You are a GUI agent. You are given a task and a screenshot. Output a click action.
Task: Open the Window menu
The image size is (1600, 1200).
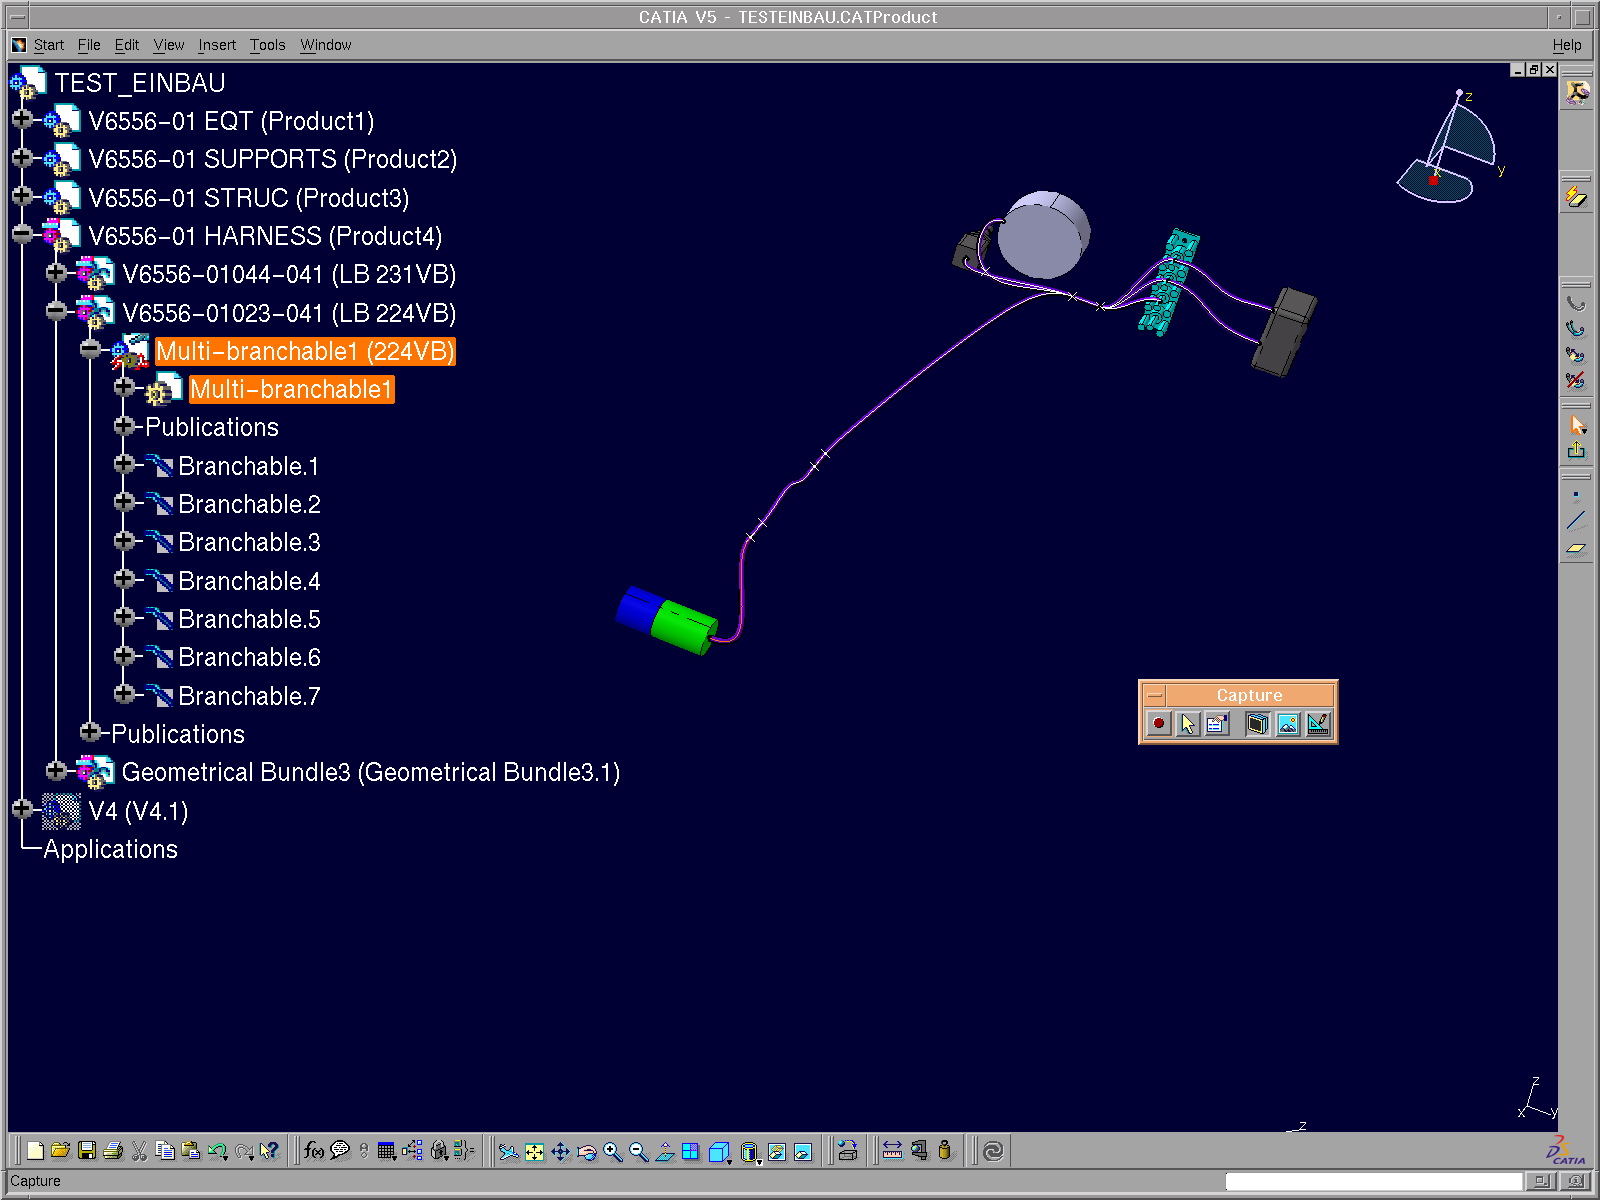326,45
